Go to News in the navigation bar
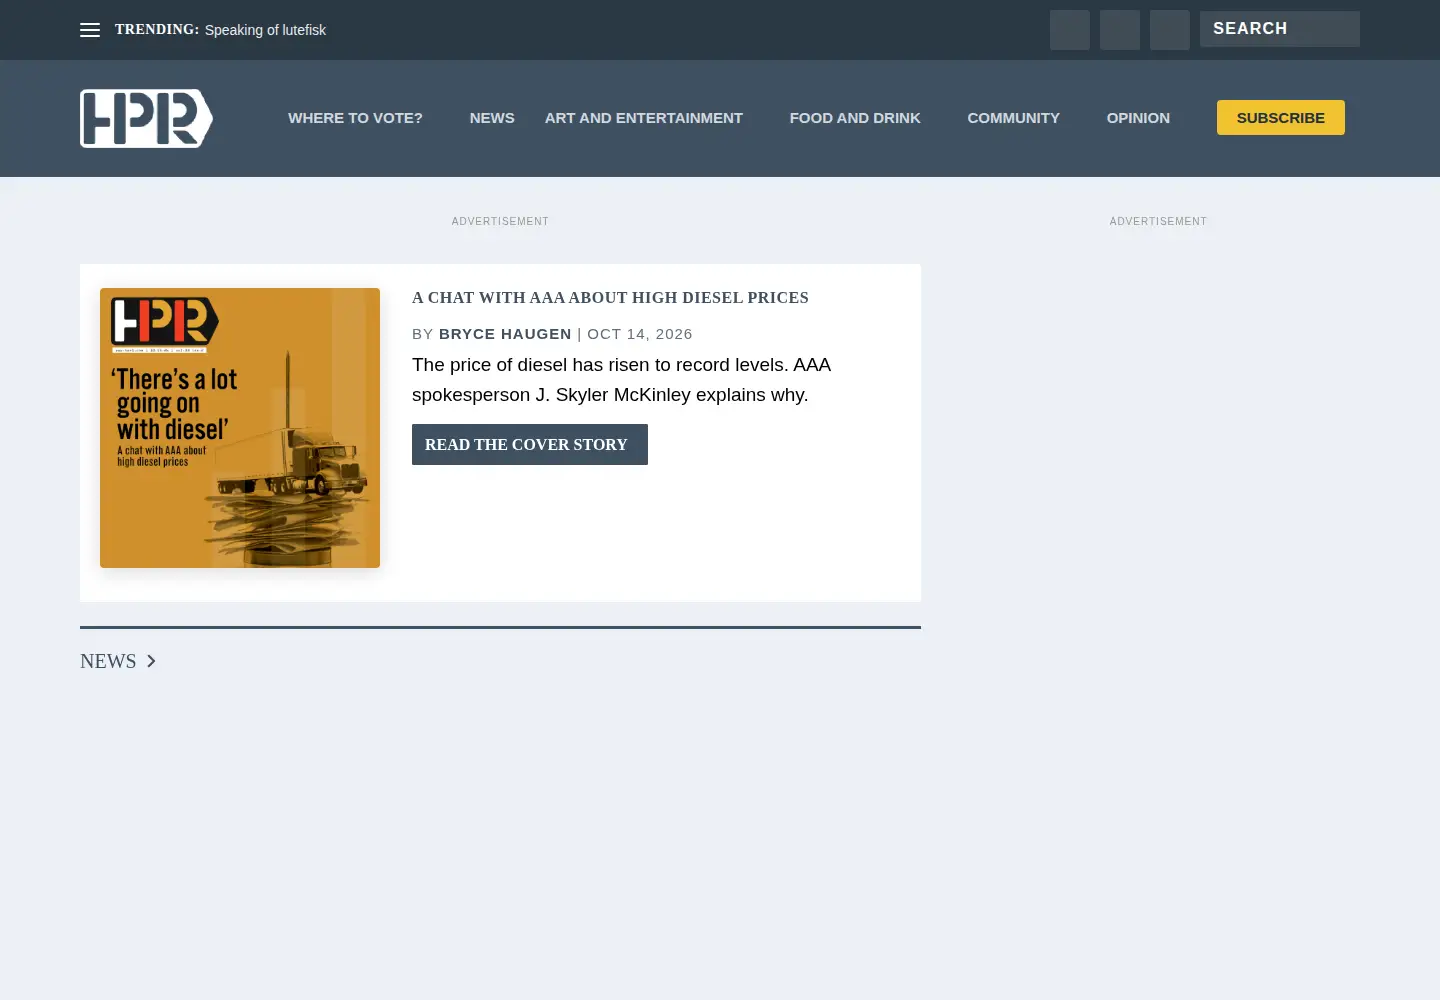This screenshot has height=1000, width=1440. point(492,118)
